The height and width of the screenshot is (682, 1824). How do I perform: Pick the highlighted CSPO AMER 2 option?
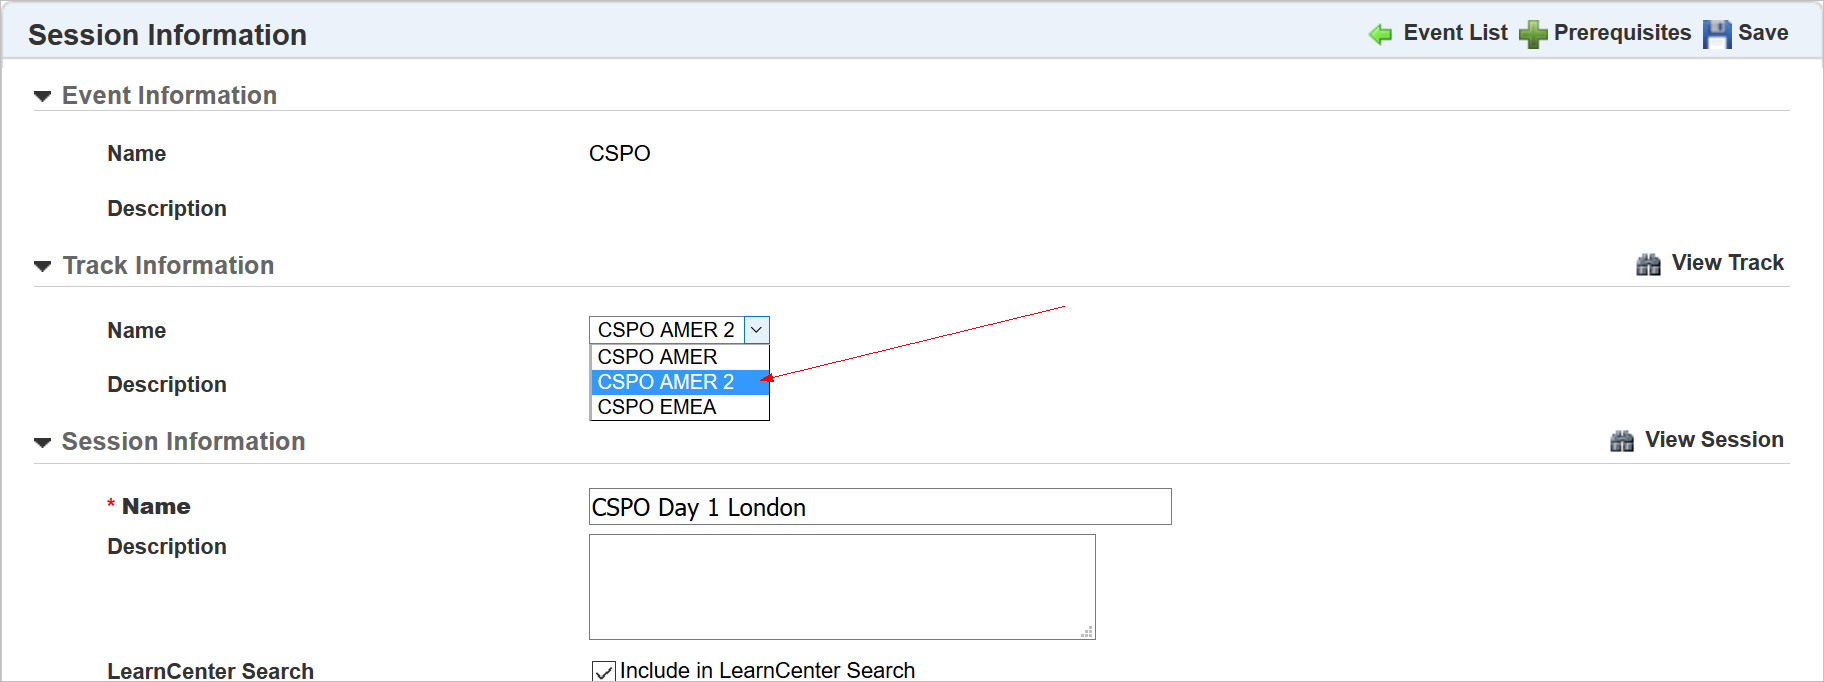coord(666,382)
